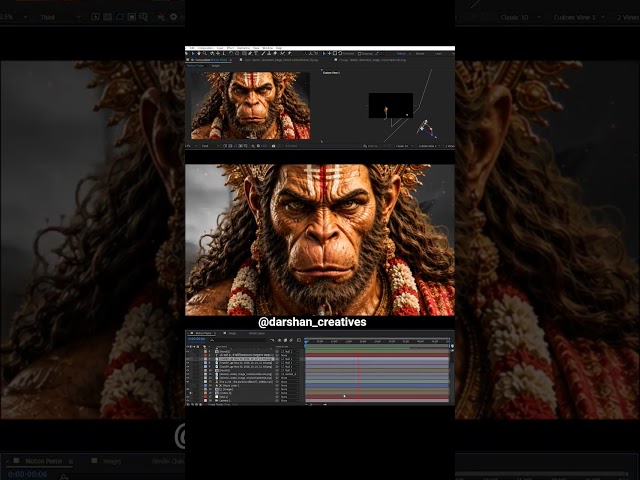The height and width of the screenshot is (480, 640).
Task: Click the label color of Shape Layer 1
Action: pos(205,385)
